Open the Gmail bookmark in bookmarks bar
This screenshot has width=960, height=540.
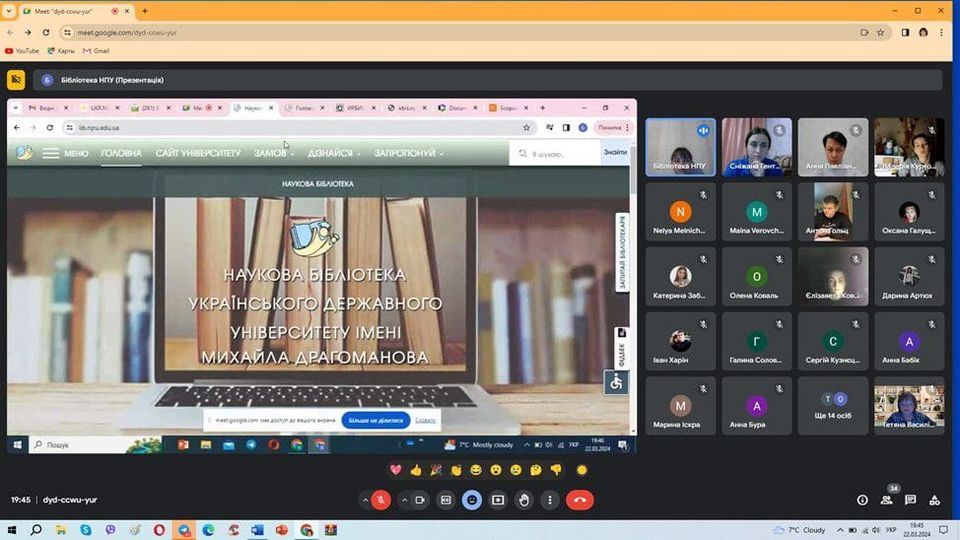(x=96, y=50)
